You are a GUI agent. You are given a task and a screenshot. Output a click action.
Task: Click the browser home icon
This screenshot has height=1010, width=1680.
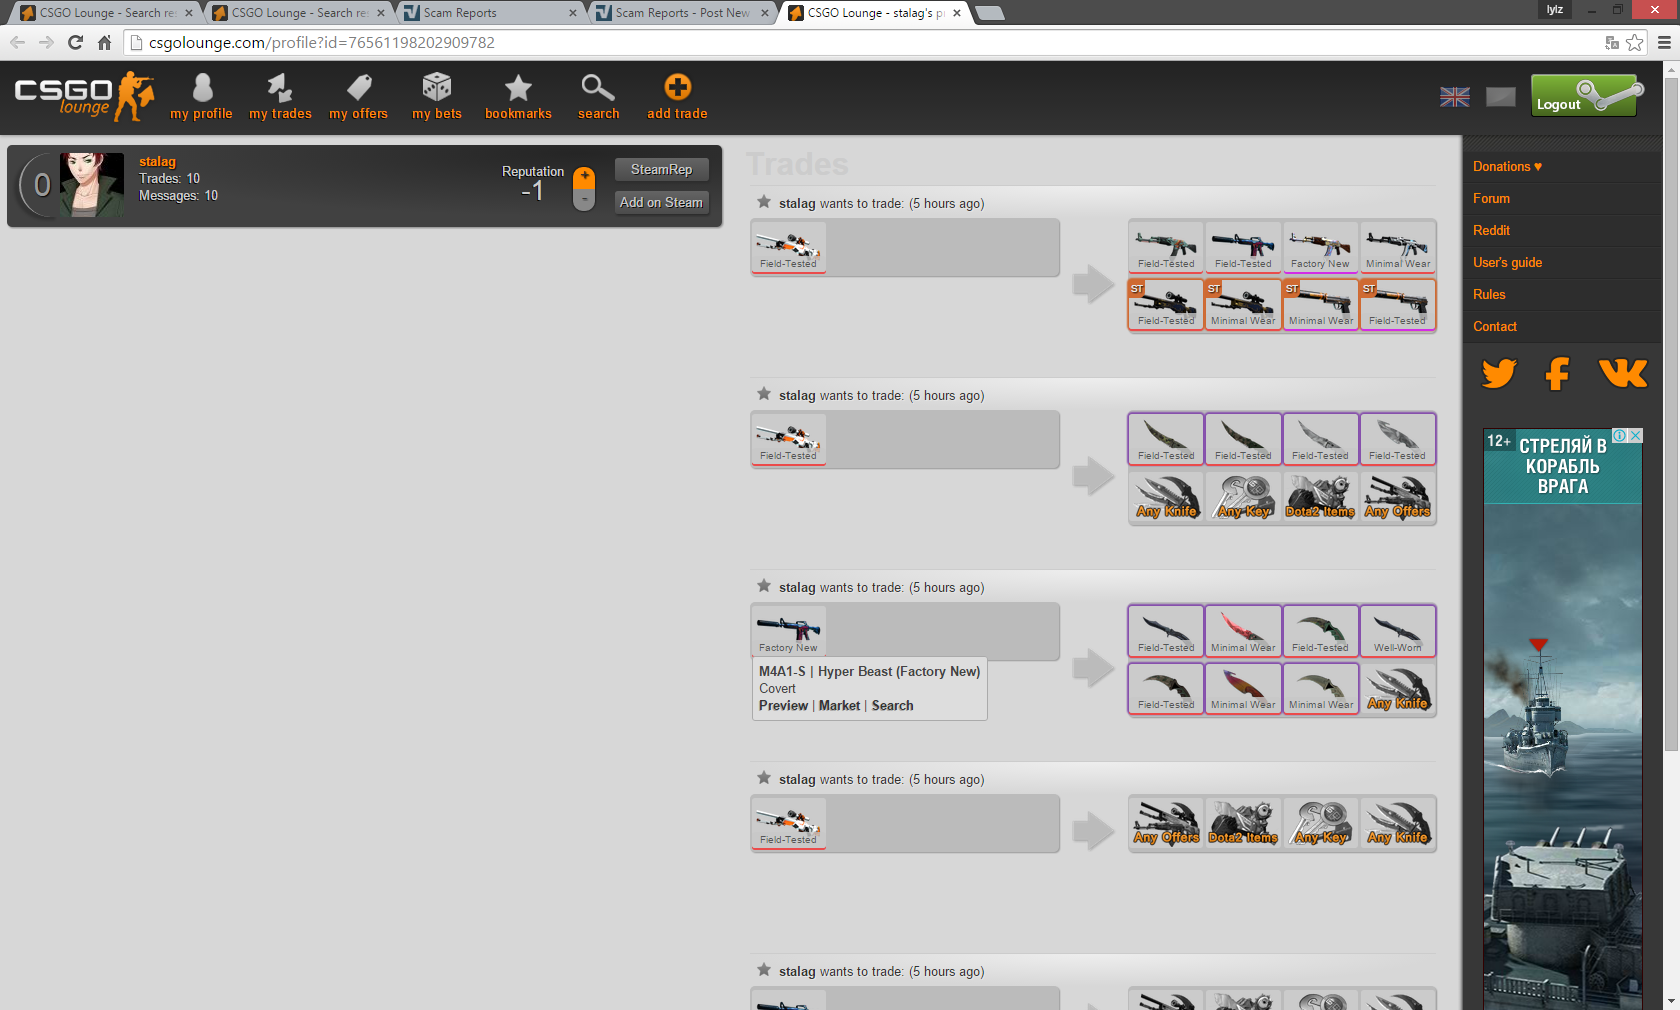pos(104,42)
